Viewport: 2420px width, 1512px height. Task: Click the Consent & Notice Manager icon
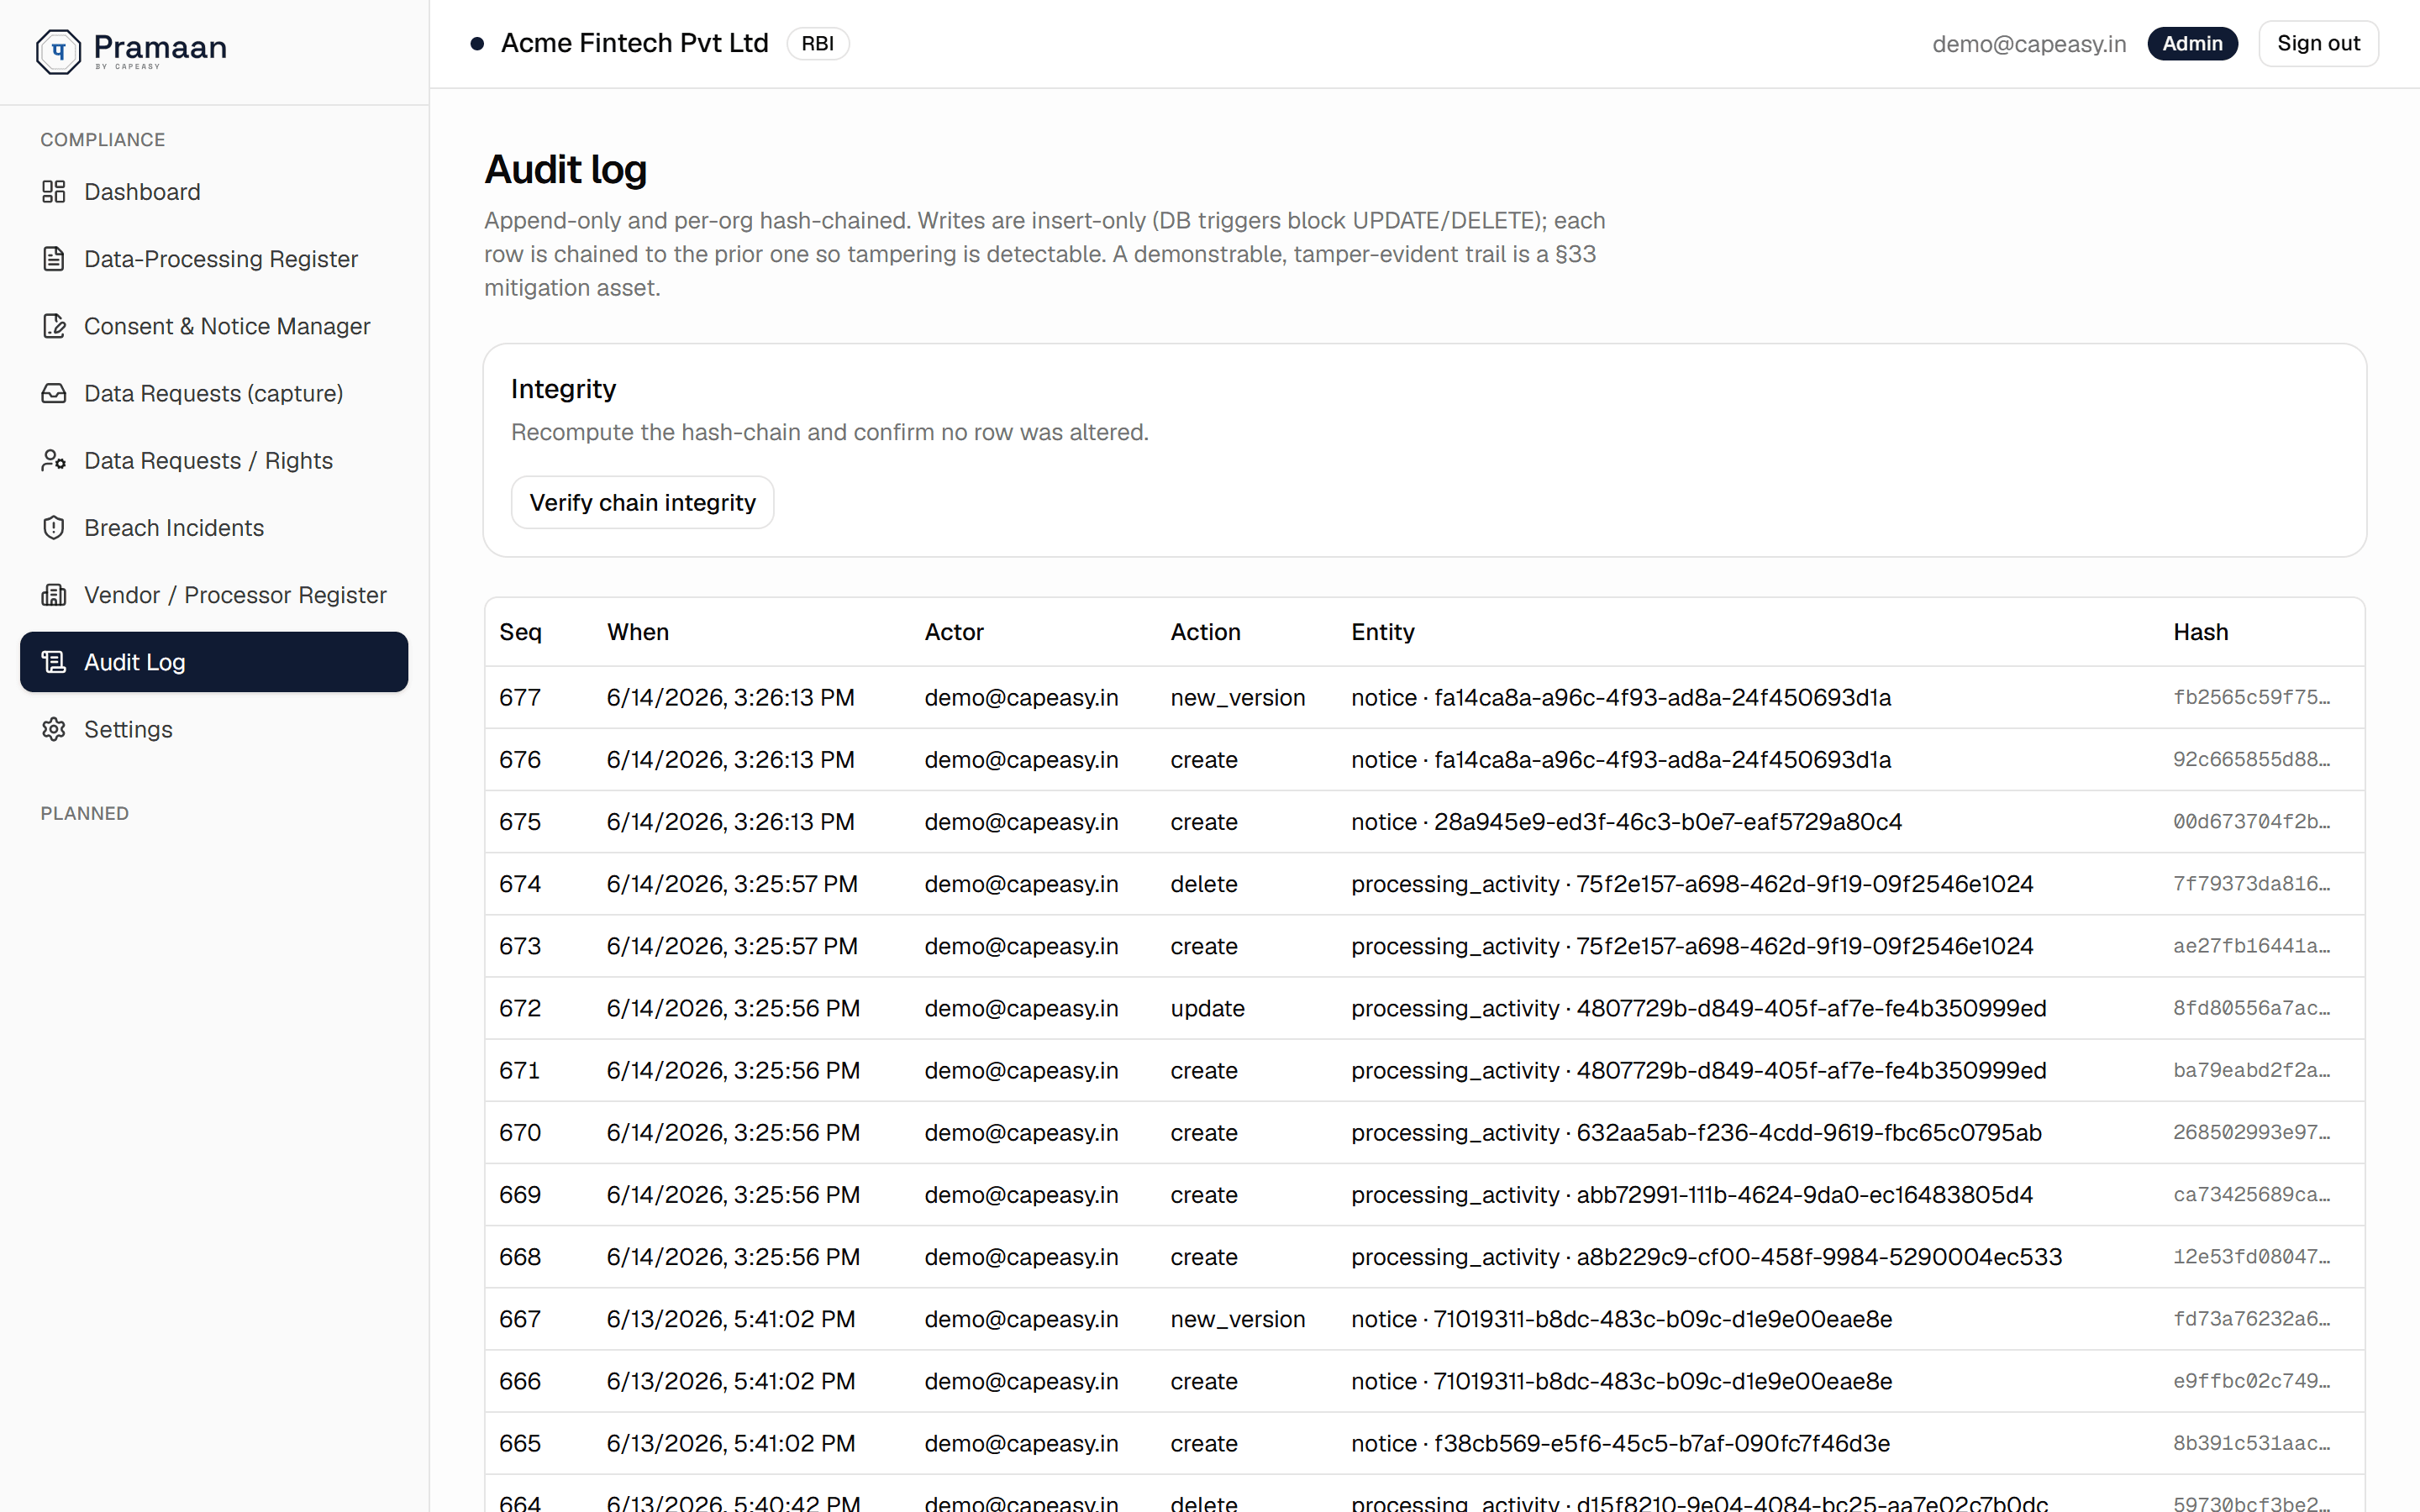[x=54, y=326]
